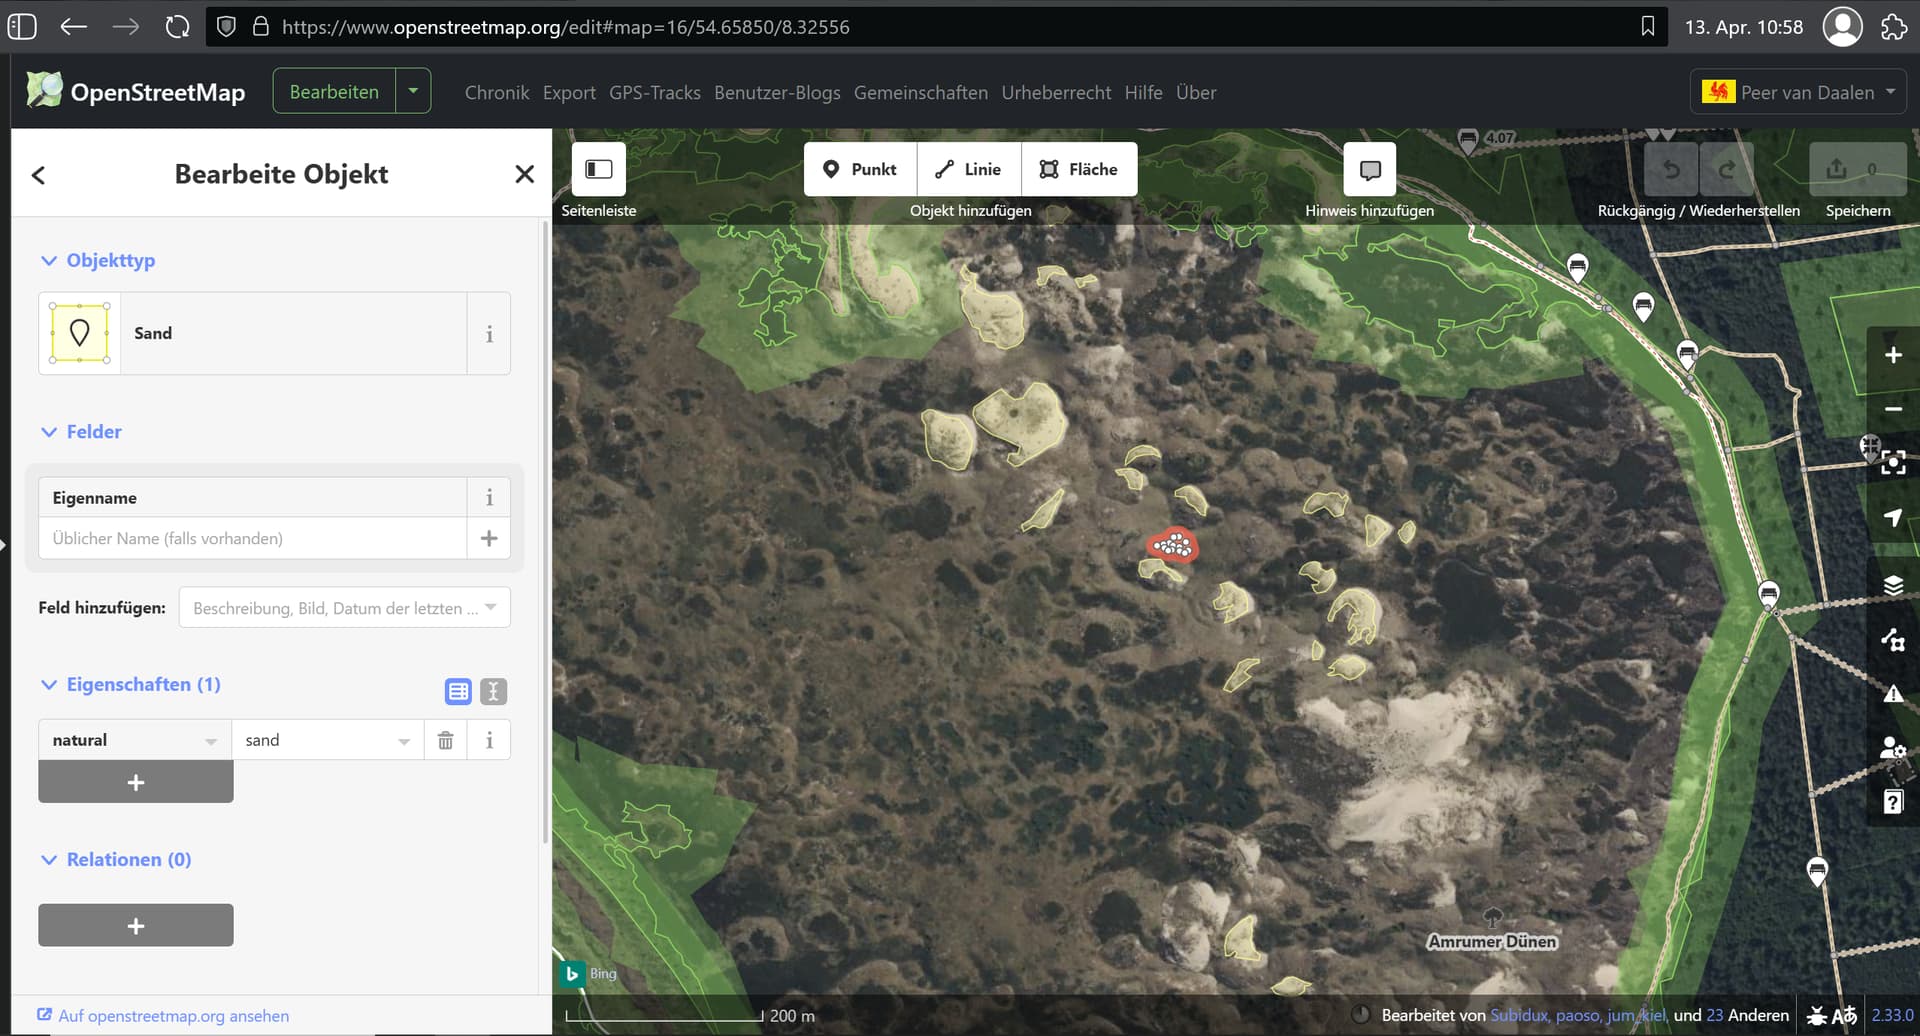Open the 2.33.0 version link

click(x=1892, y=1015)
